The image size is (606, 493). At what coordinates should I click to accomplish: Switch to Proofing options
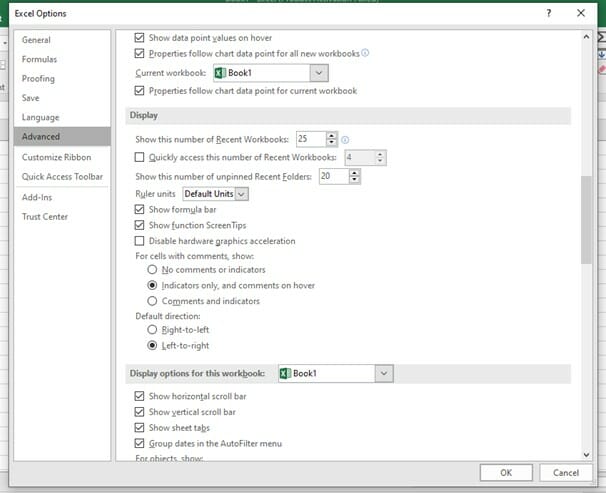[62, 79]
